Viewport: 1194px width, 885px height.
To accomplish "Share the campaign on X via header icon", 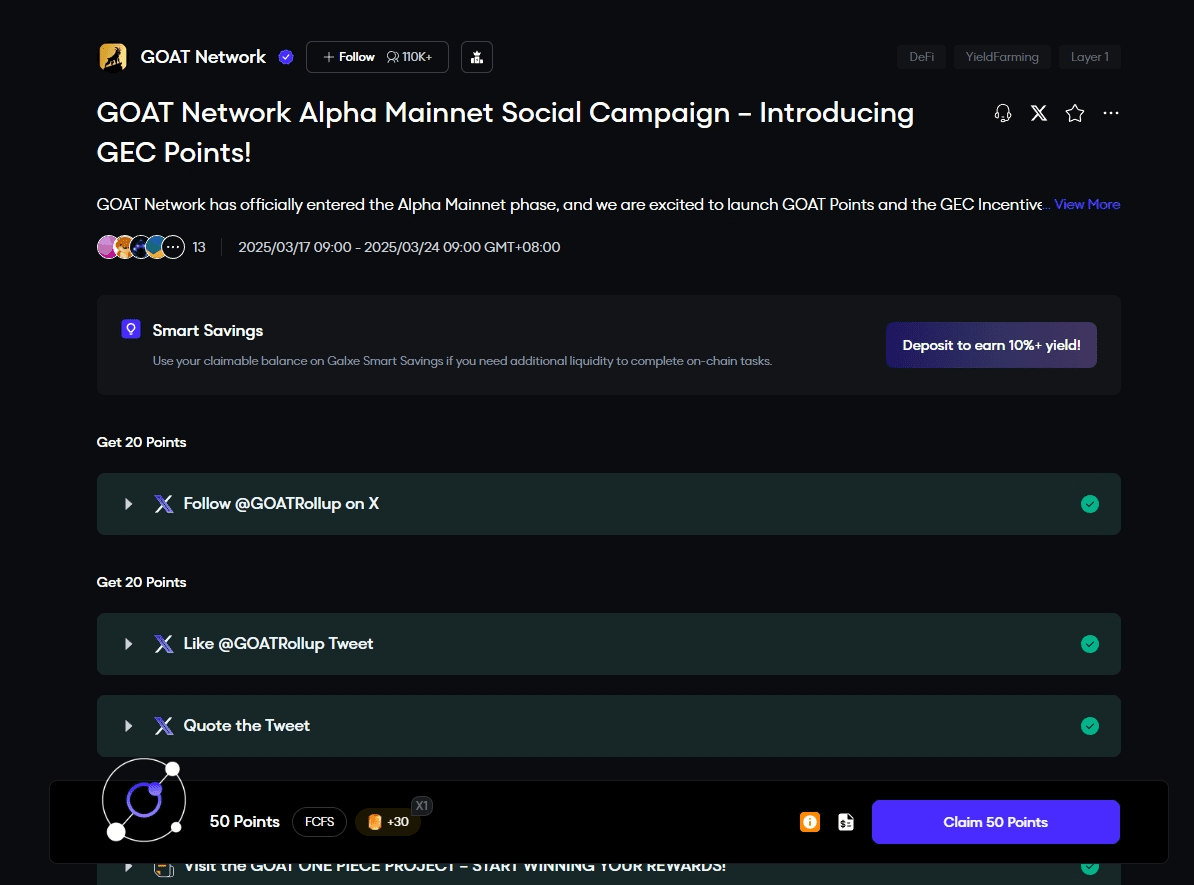I will point(1039,113).
